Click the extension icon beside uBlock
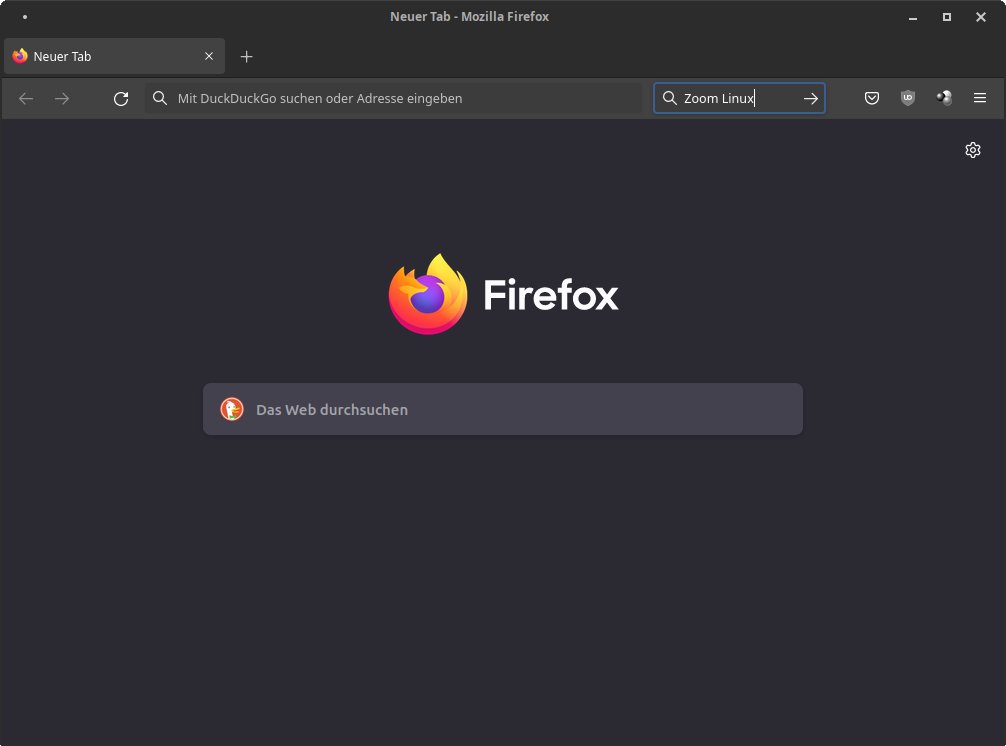Viewport: 1006px width, 746px height. point(944,97)
